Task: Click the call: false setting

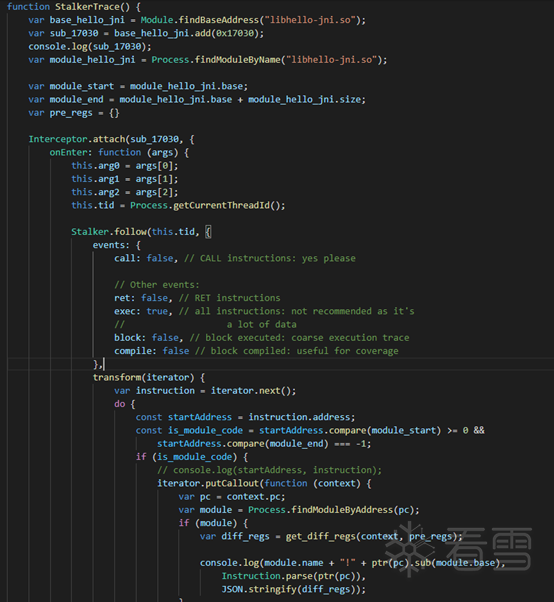Action: tap(143, 258)
